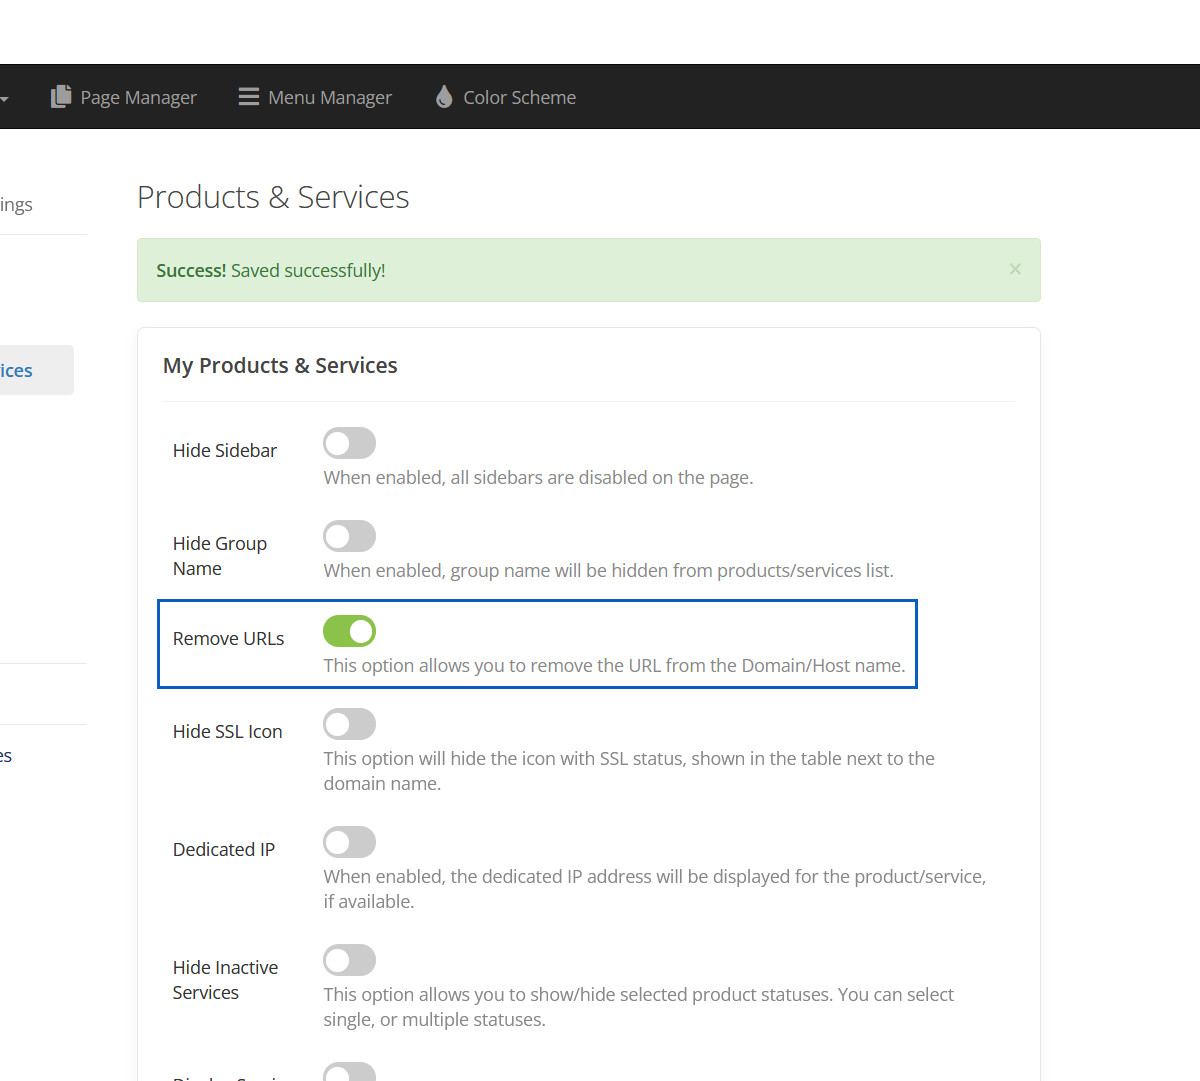Enable the Hide Sidebar toggle
Image resolution: width=1200 pixels, height=1081 pixels.
[x=349, y=443]
